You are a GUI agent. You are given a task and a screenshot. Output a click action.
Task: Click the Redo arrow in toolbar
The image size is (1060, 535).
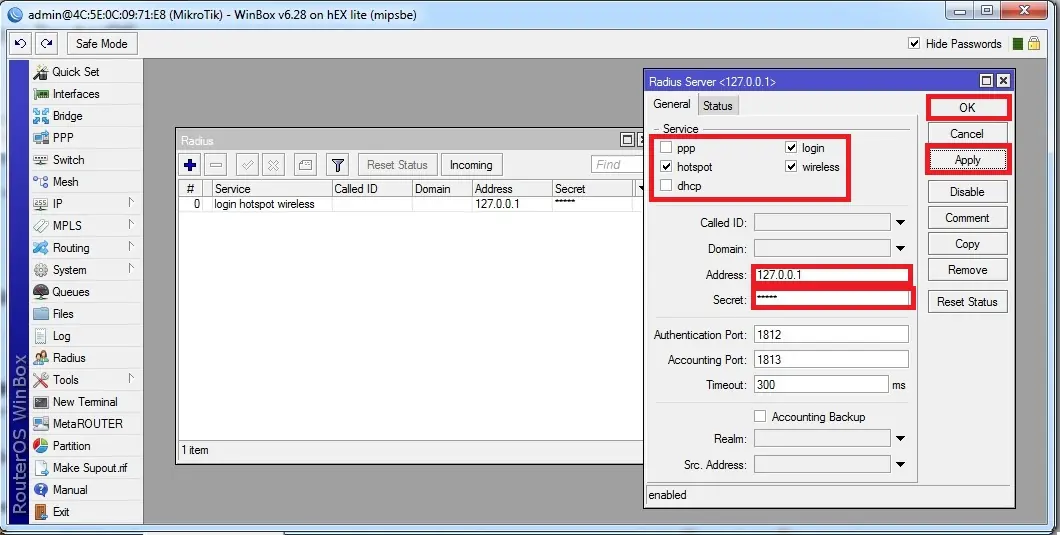(x=46, y=43)
